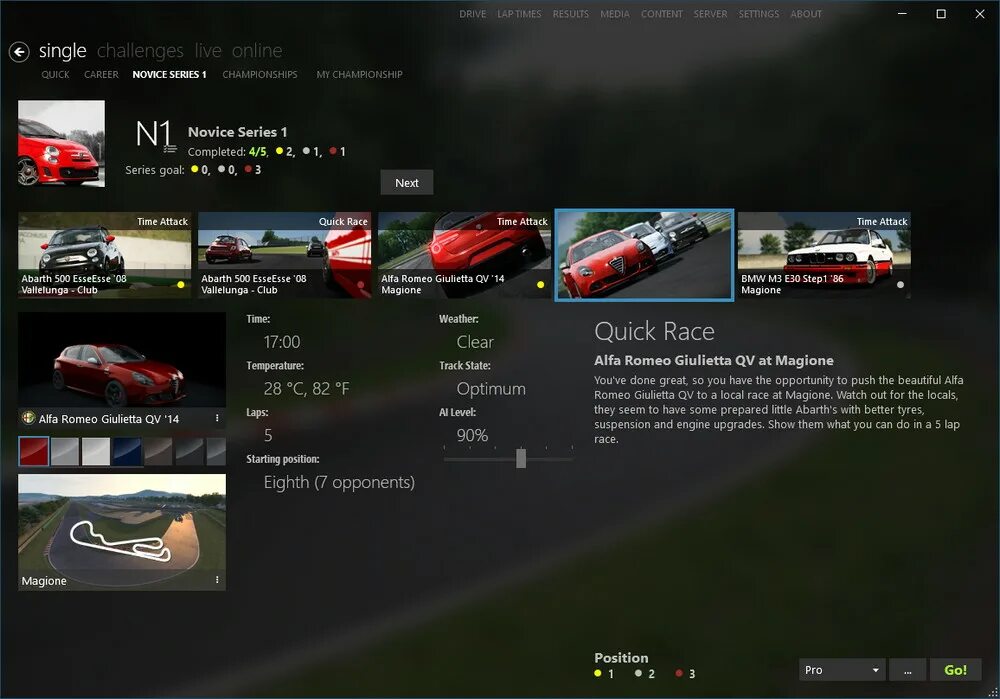Viewport: 1000px width, 699px height.
Task: Open the Magione track three-dot menu
Action: (x=217, y=580)
